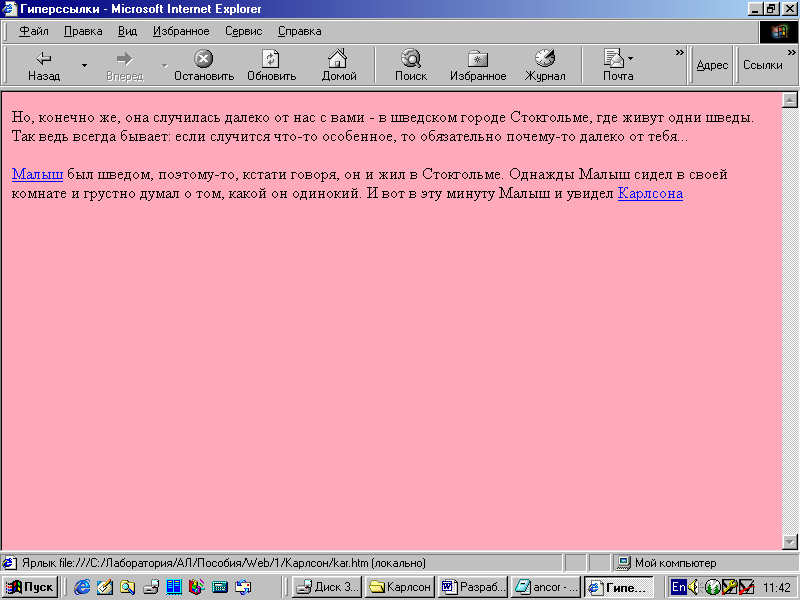Expand the Почта dropdown arrow
The width and height of the screenshot is (800, 600).
(x=631, y=59)
